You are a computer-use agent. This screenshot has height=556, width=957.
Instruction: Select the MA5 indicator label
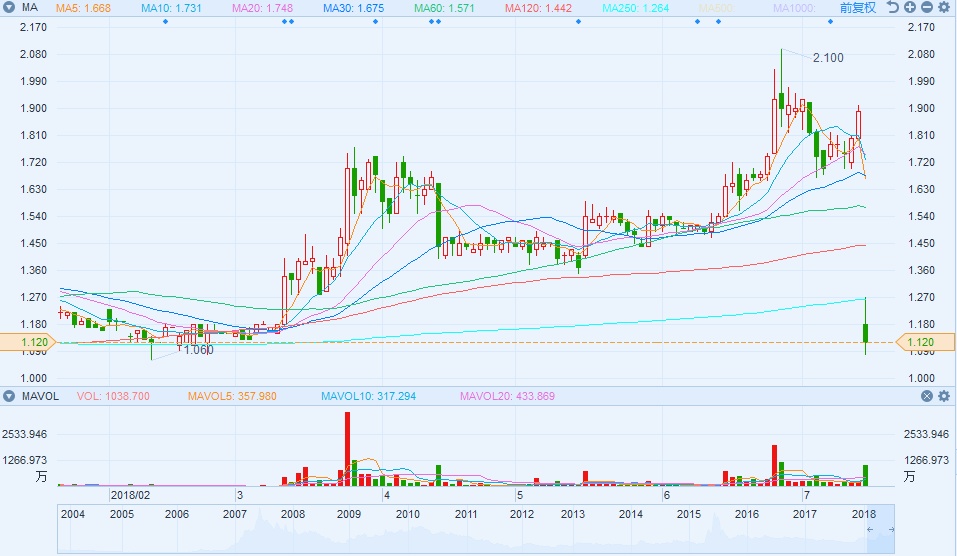coord(82,7)
